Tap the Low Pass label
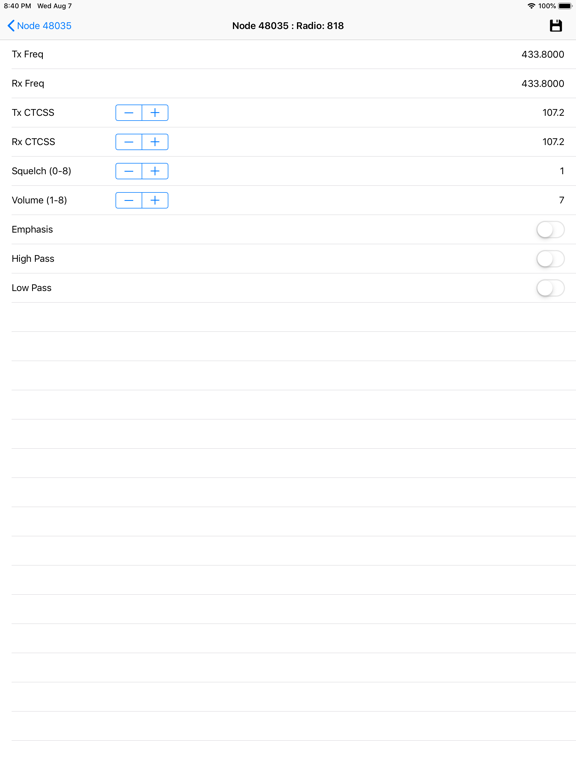576x768 pixels. pos(31,288)
